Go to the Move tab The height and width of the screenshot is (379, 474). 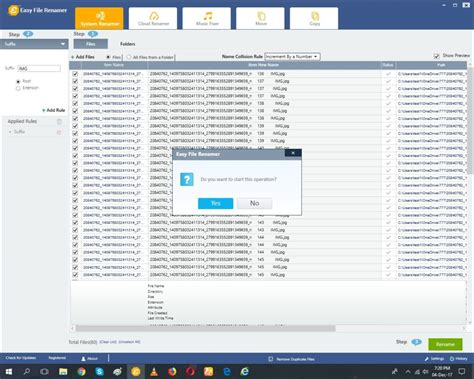click(260, 19)
